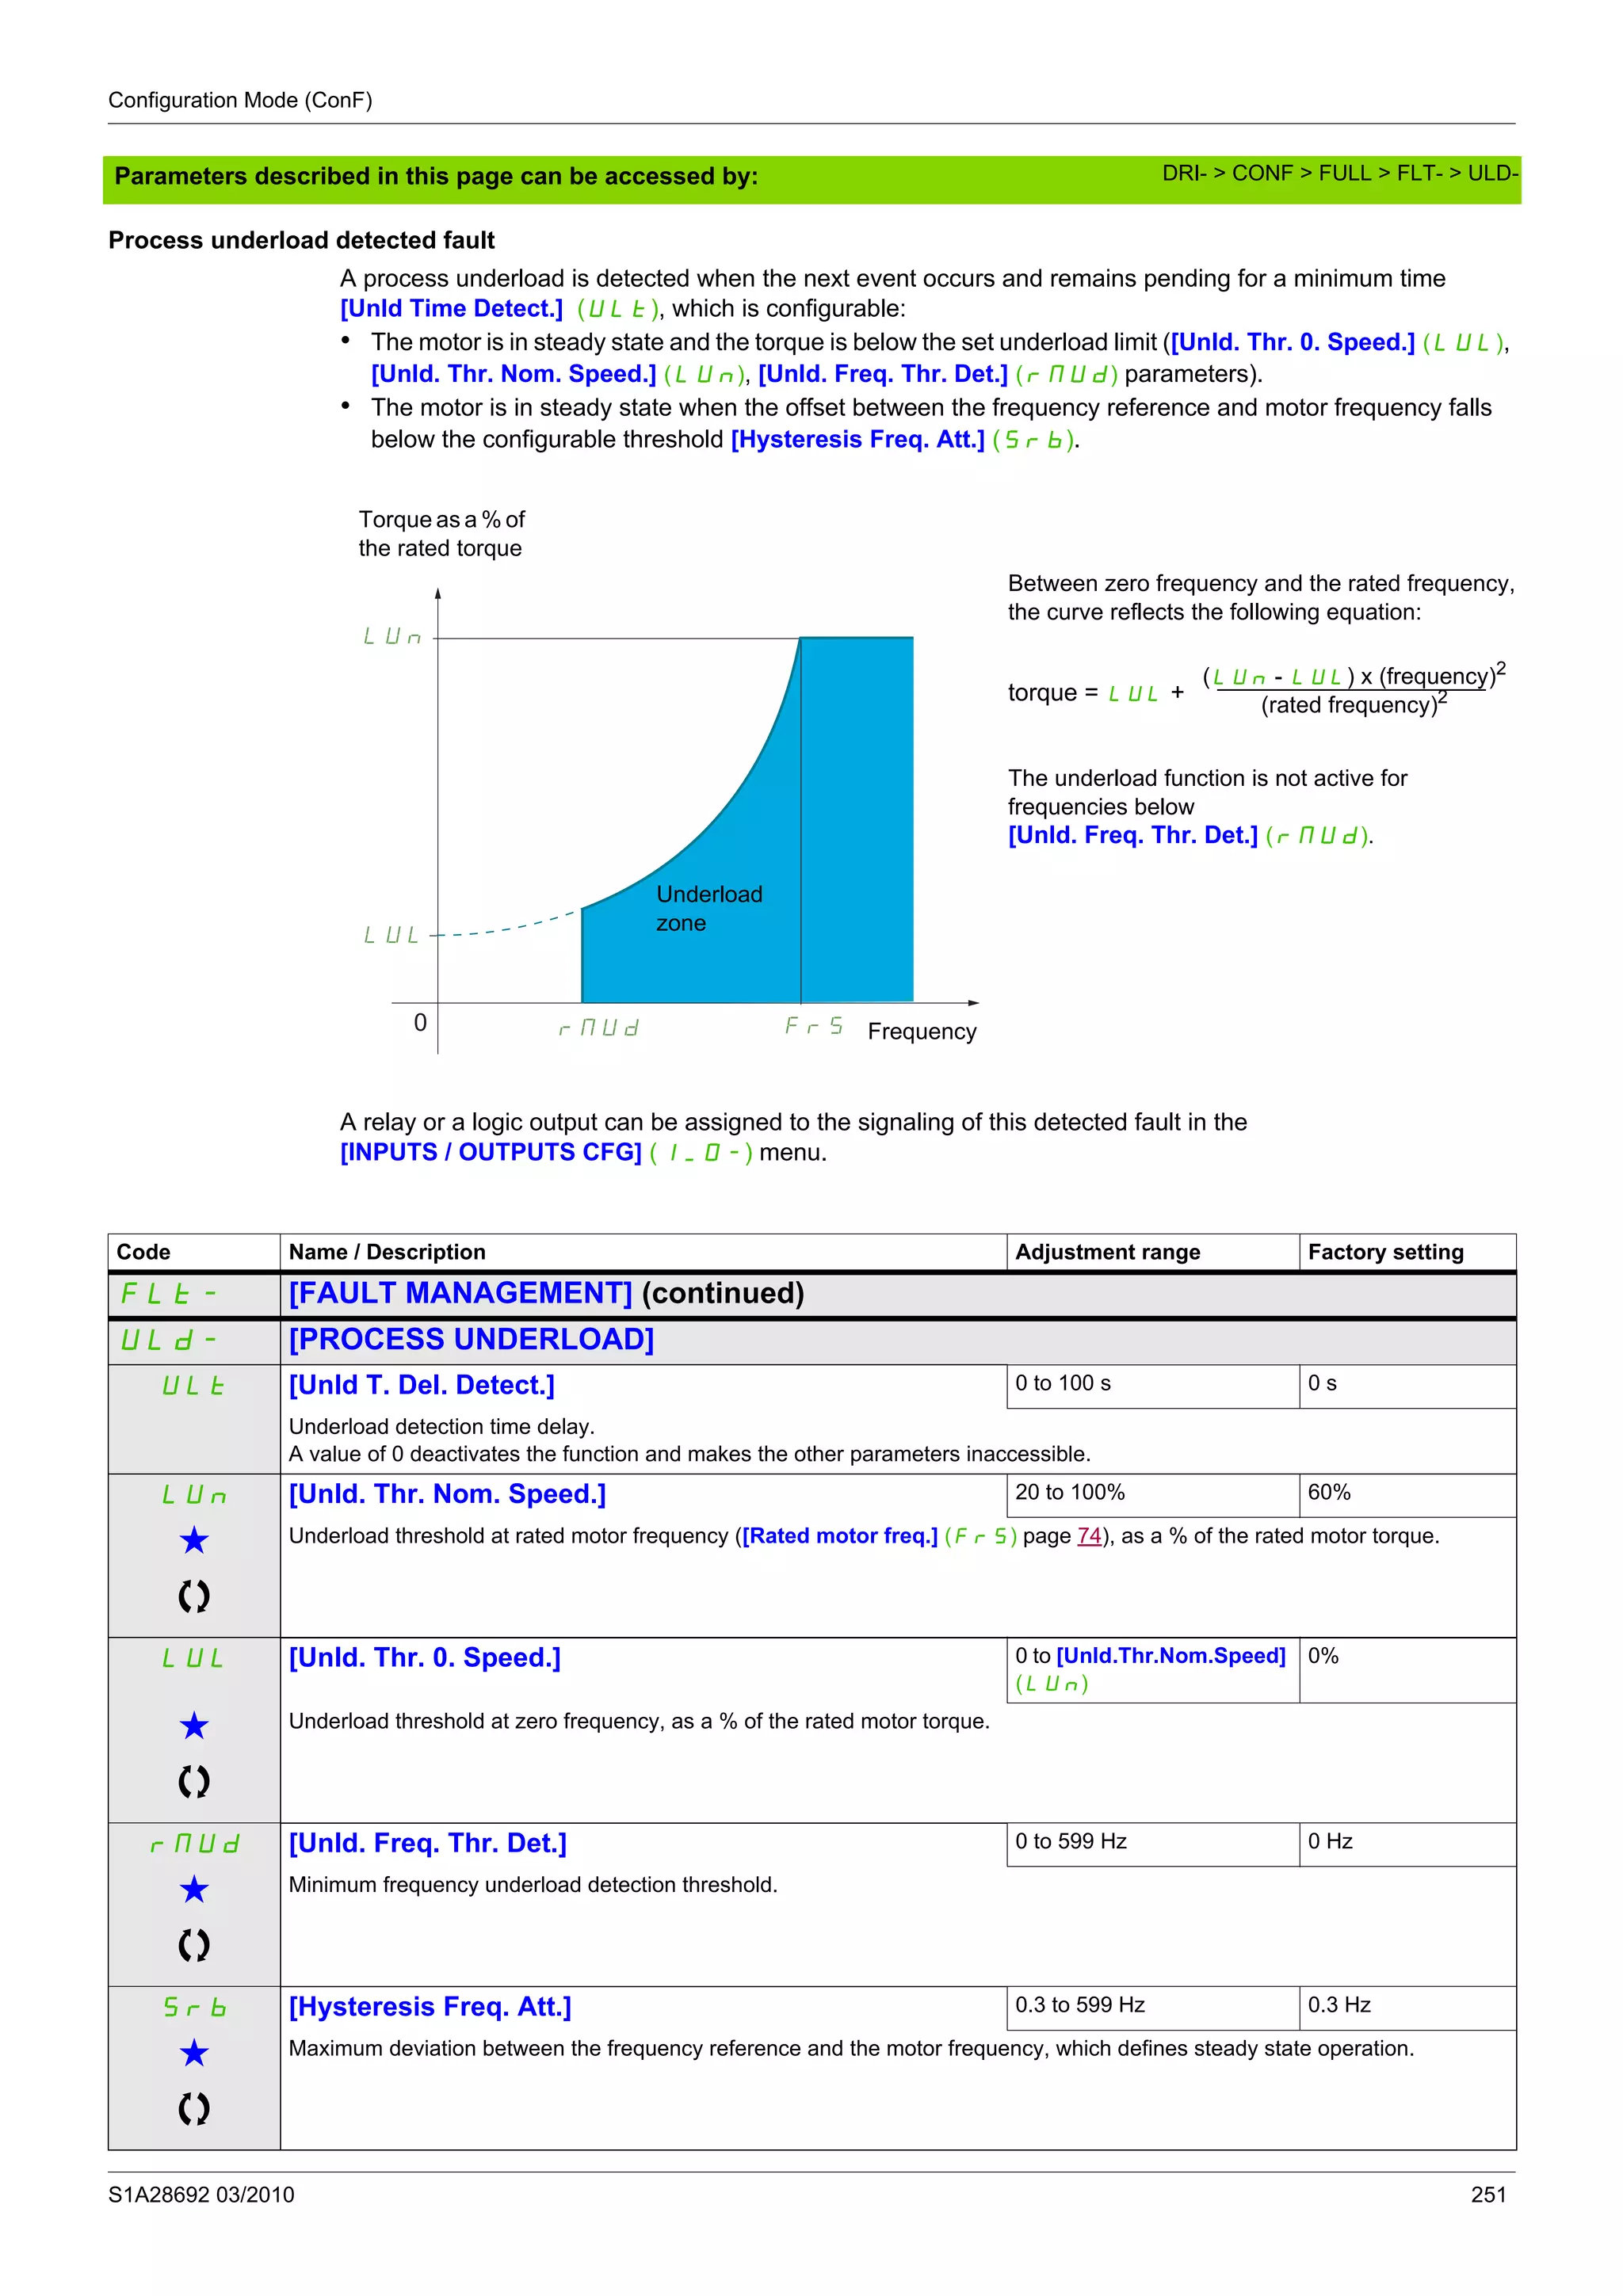Screen dimensions: 1623x2296
Task: Click [Hysteresis Freq. Att.] link in bullet text
Action: pos(857,439)
